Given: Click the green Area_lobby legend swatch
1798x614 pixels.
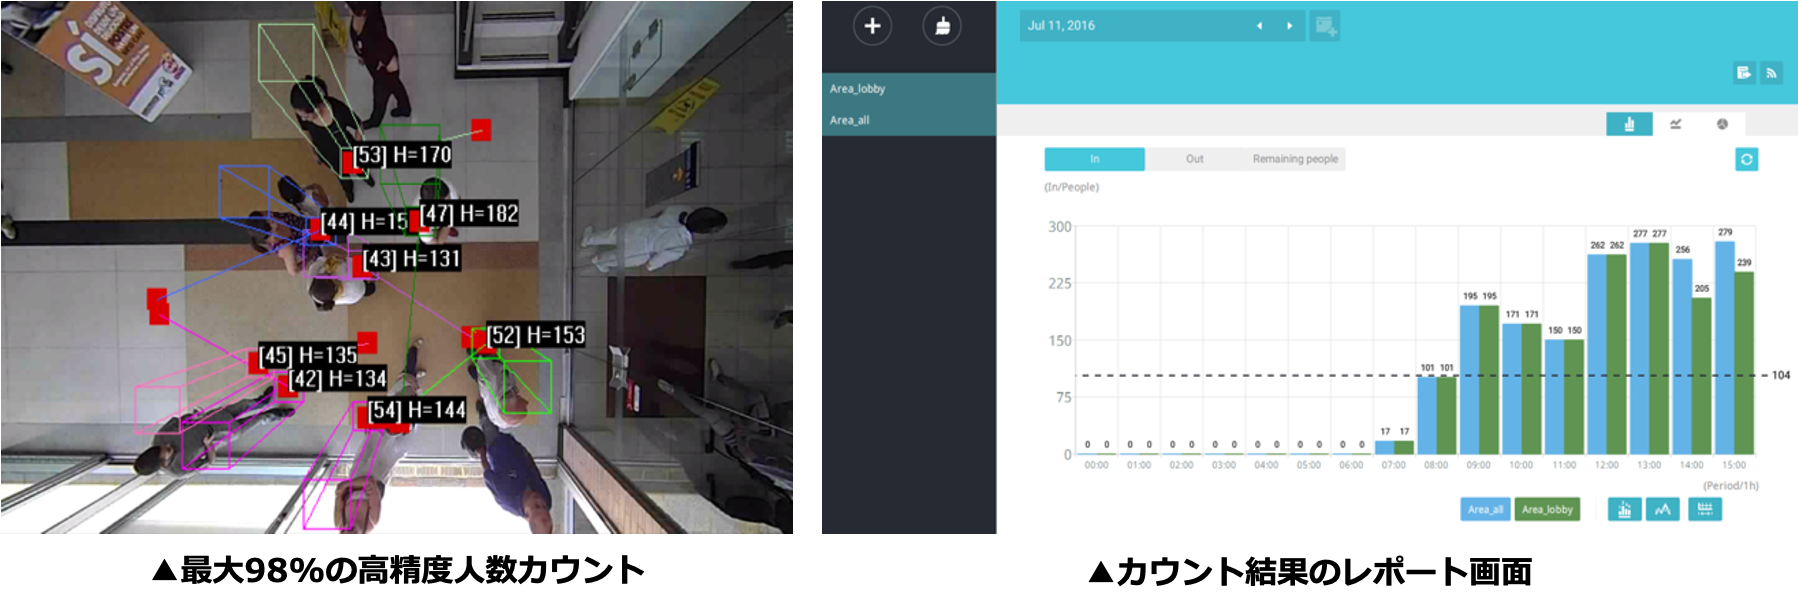Looking at the screenshot, I should pos(1547,510).
